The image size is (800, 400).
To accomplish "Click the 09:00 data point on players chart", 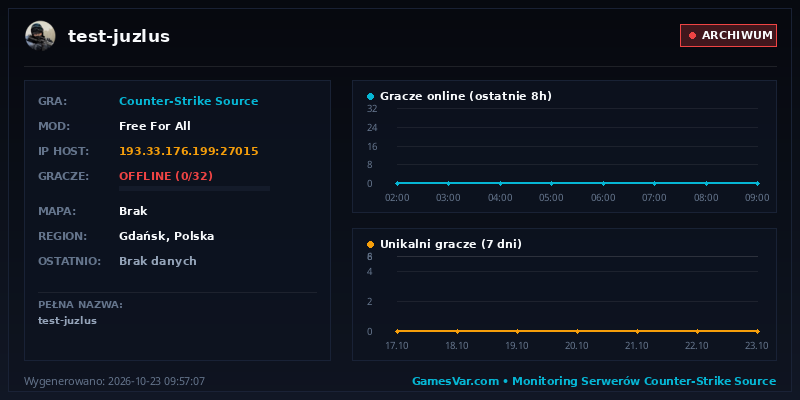I will [758, 183].
